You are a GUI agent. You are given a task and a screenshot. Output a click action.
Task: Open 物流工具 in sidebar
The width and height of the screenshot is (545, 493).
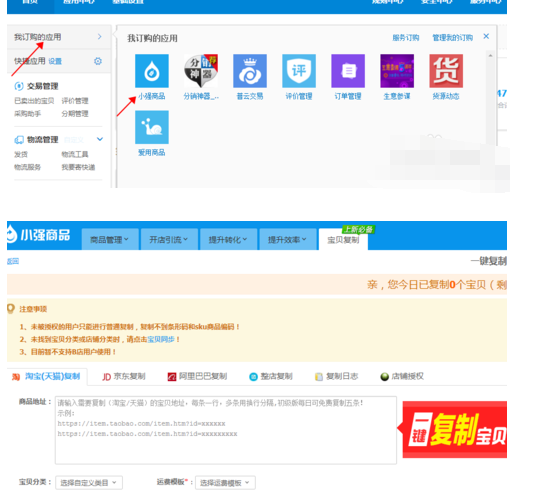pyautogui.click(x=75, y=154)
